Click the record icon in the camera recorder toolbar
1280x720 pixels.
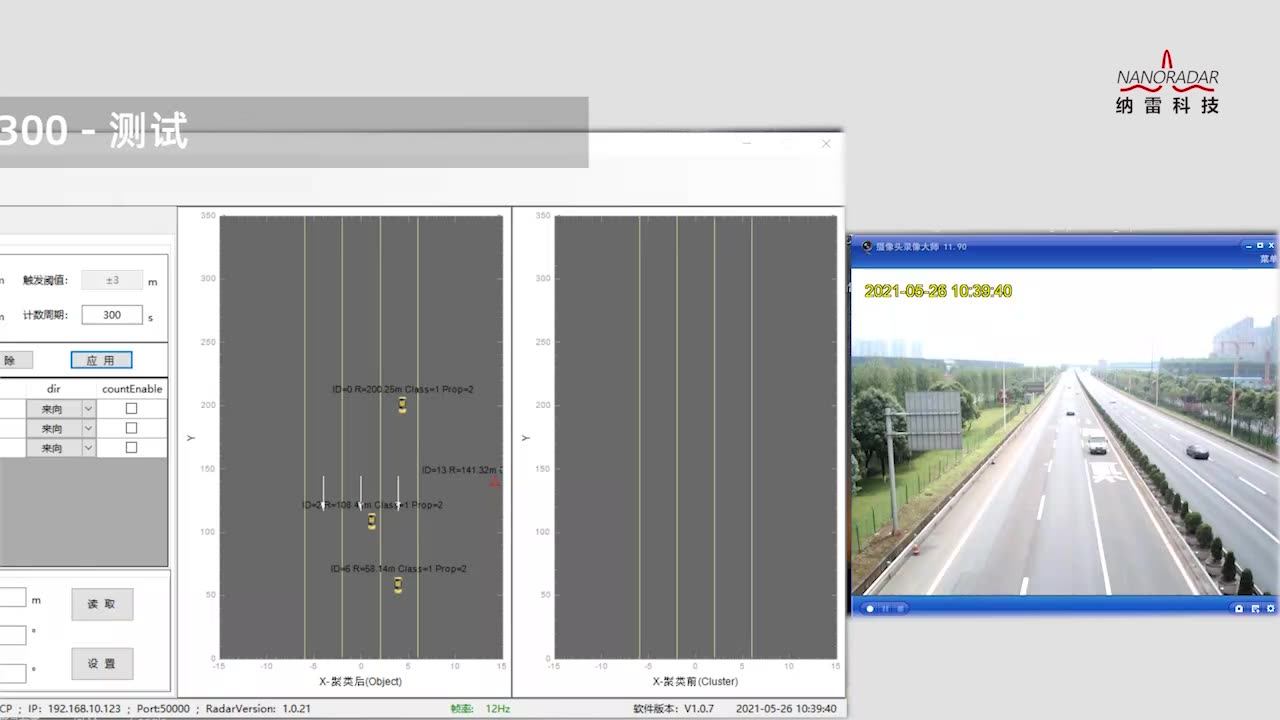click(x=870, y=608)
